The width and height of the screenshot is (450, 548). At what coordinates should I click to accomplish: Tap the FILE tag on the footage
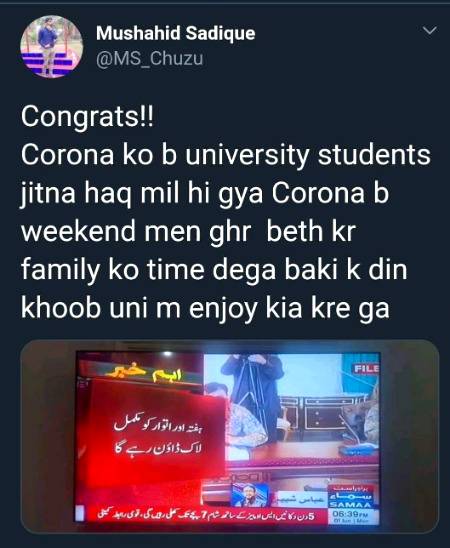click(x=366, y=368)
